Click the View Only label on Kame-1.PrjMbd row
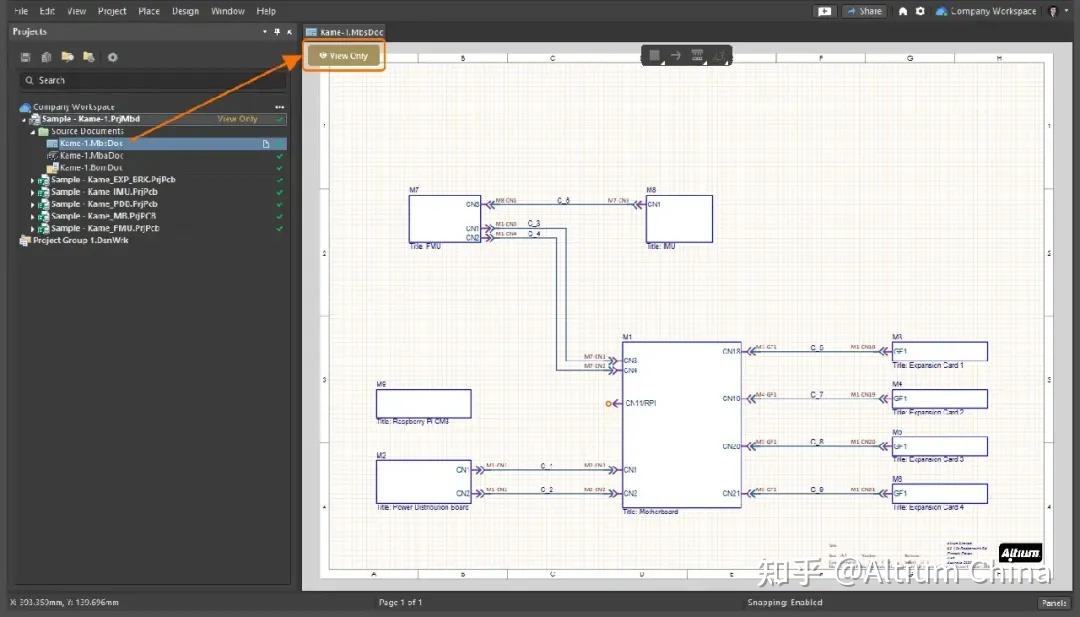1080x617 pixels. point(238,119)
